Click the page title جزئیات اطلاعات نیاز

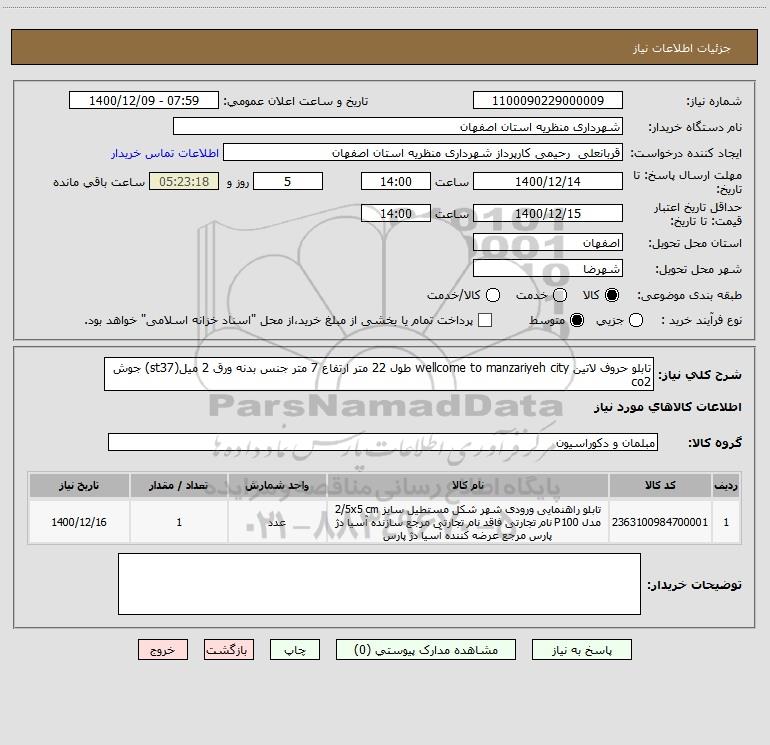[682, 48]
